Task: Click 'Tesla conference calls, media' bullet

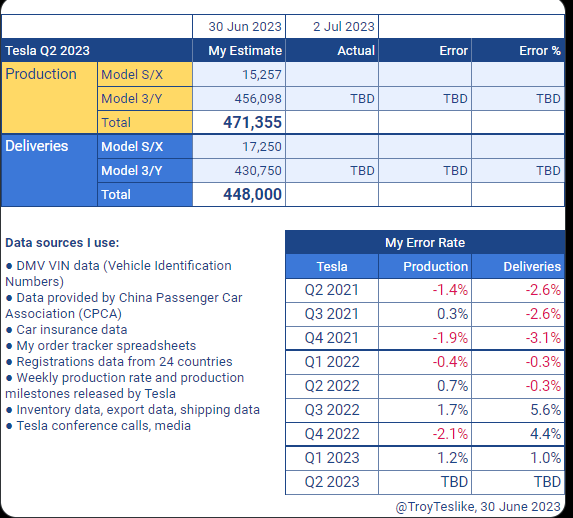Action: (98, 426)
